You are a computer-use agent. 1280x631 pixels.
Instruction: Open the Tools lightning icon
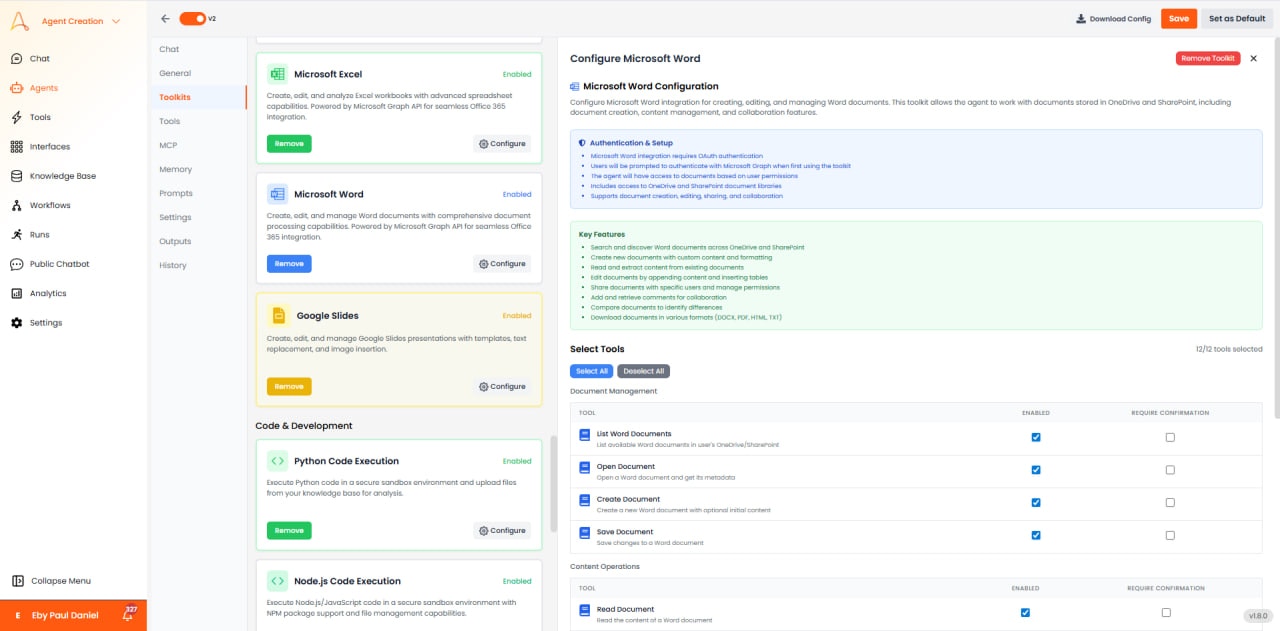[x=17, y=117]
